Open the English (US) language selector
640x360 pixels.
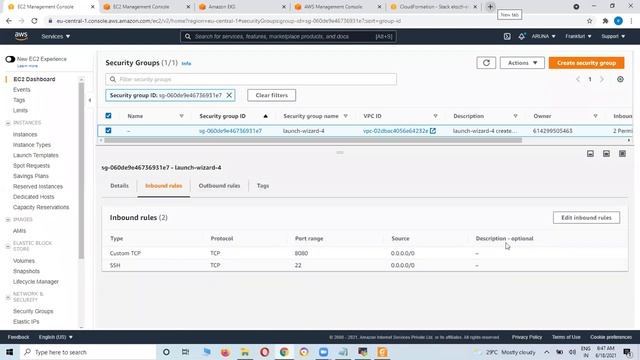(56, 337)
